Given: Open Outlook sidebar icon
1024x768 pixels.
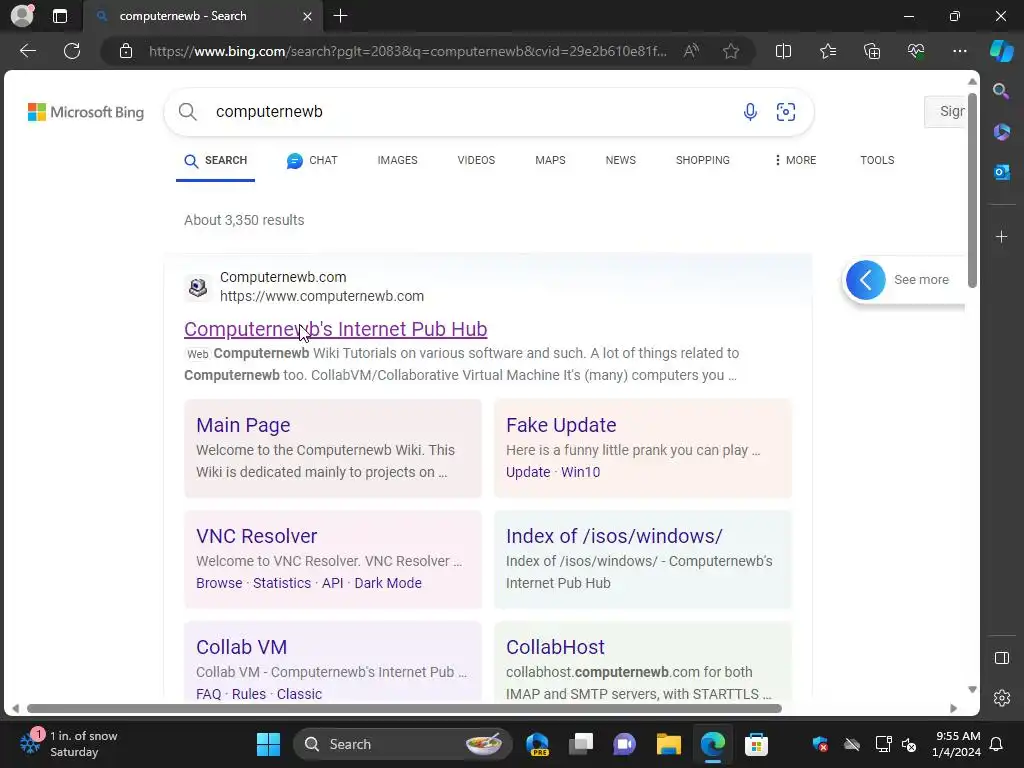Looking at the screenshot, I should [x=1001, y=172].
